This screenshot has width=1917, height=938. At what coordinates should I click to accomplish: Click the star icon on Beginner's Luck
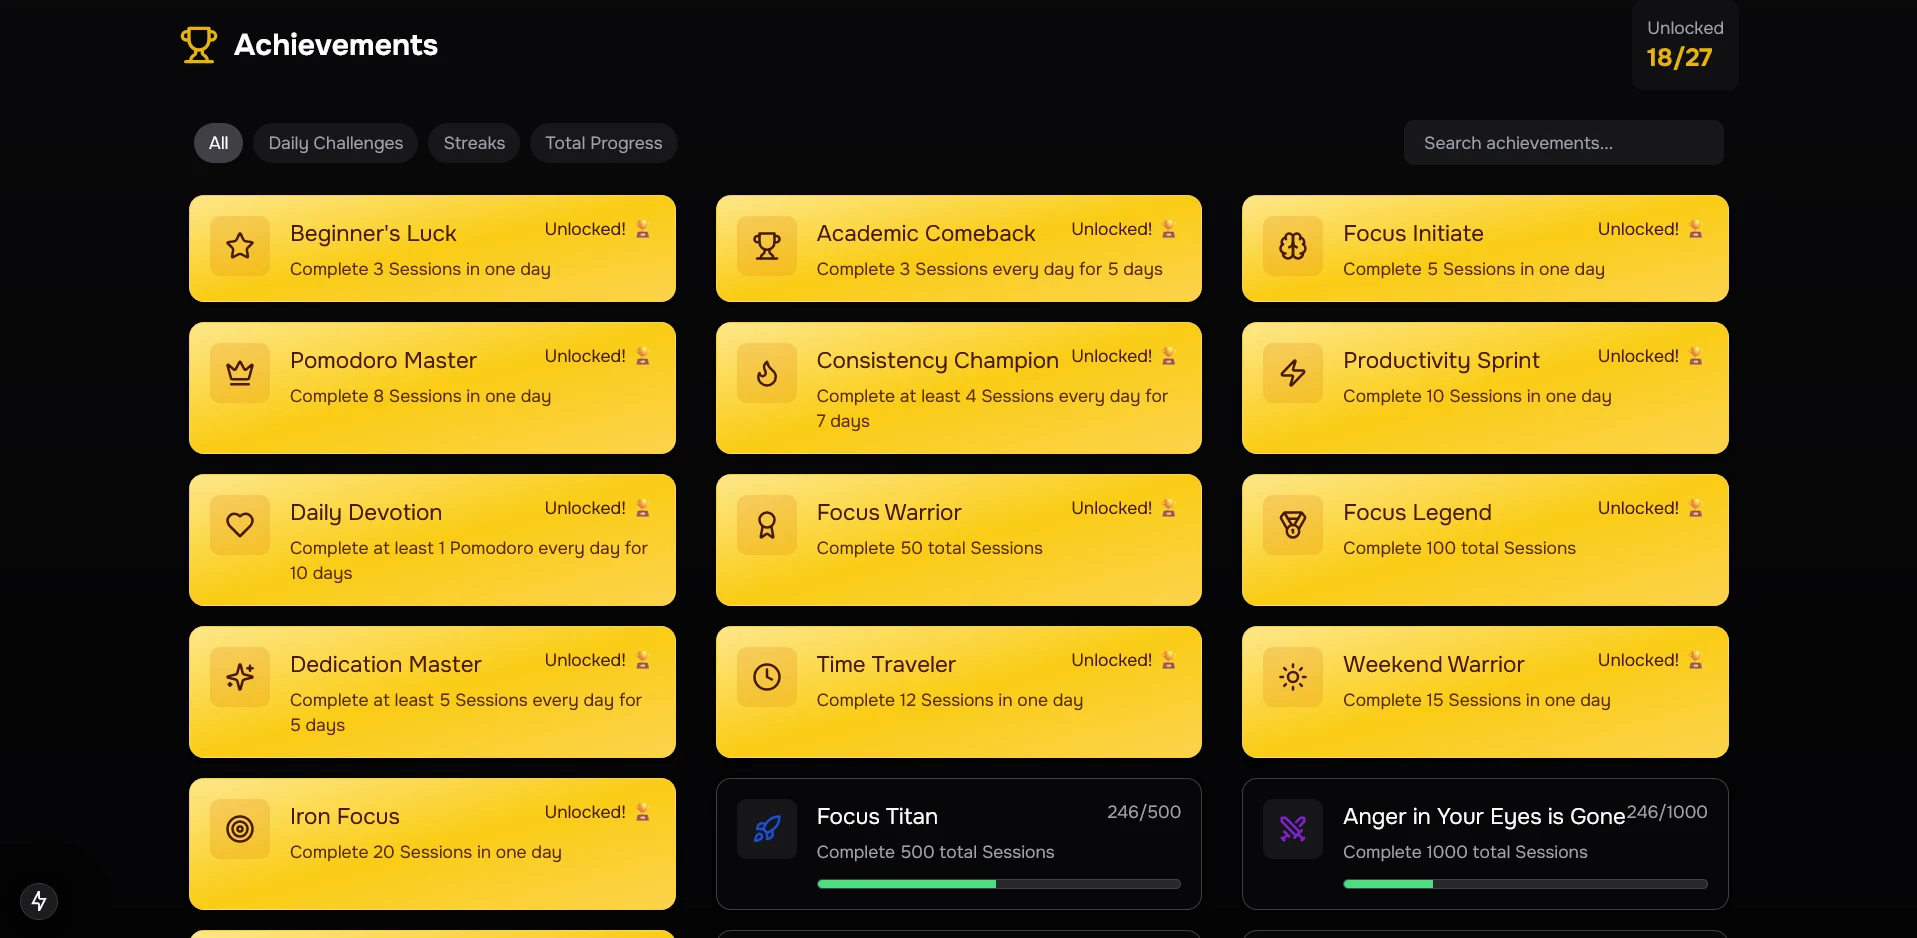[x=239, y=247]
